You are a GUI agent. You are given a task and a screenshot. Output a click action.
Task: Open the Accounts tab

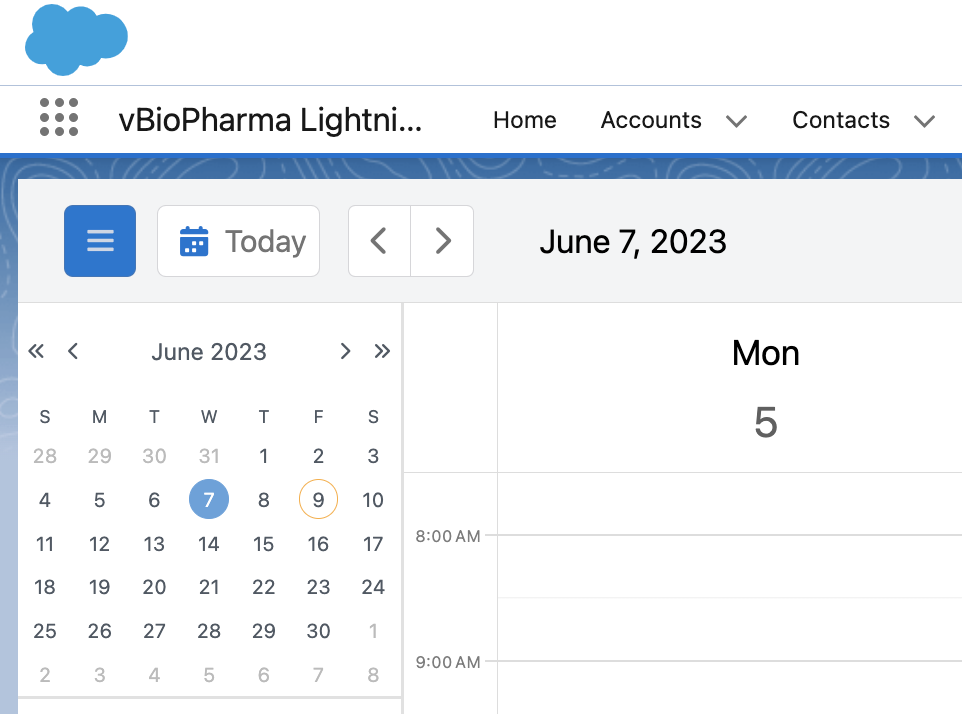point(650,120)
